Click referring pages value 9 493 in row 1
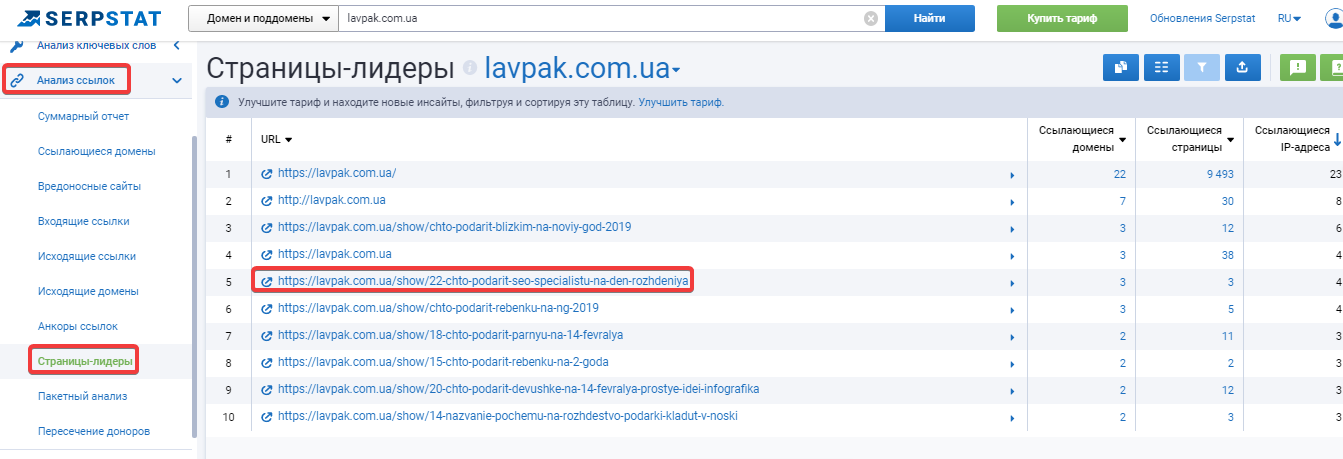Viewport: 1343px width, 459px height. point(1221,175)
